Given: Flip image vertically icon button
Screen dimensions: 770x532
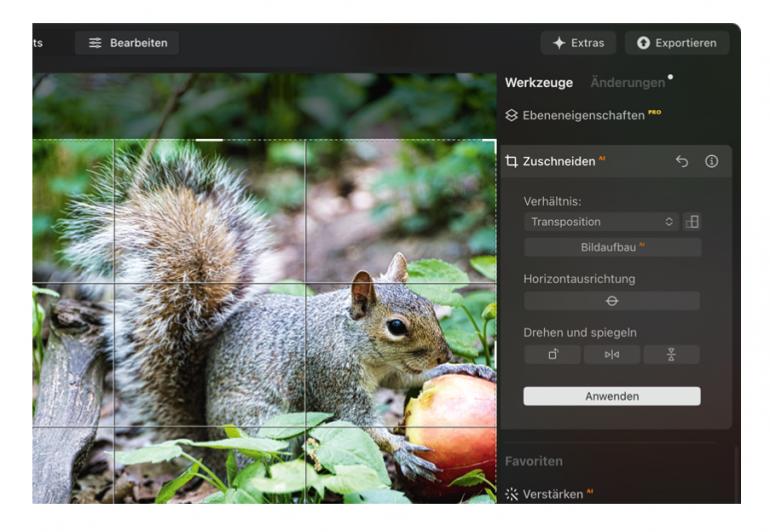Looking at the screenshot, I should tap(671, 355).
